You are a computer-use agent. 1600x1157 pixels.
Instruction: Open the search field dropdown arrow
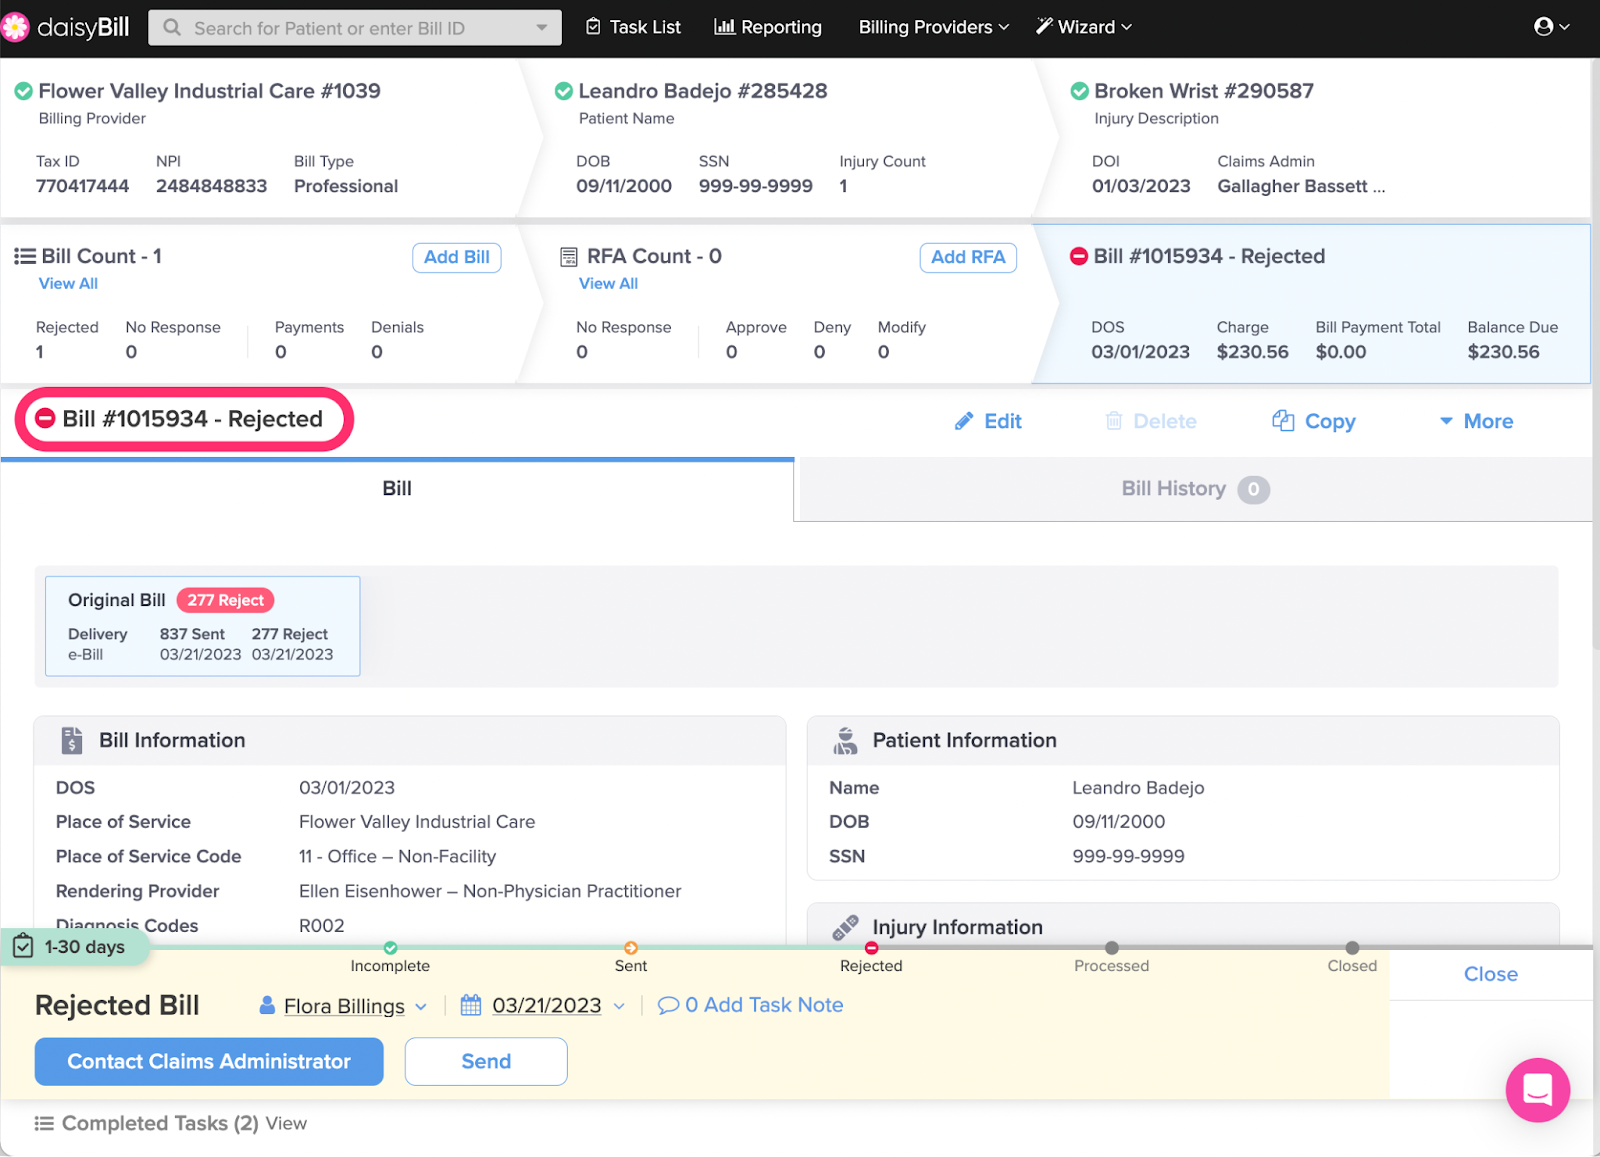point(542,28)
